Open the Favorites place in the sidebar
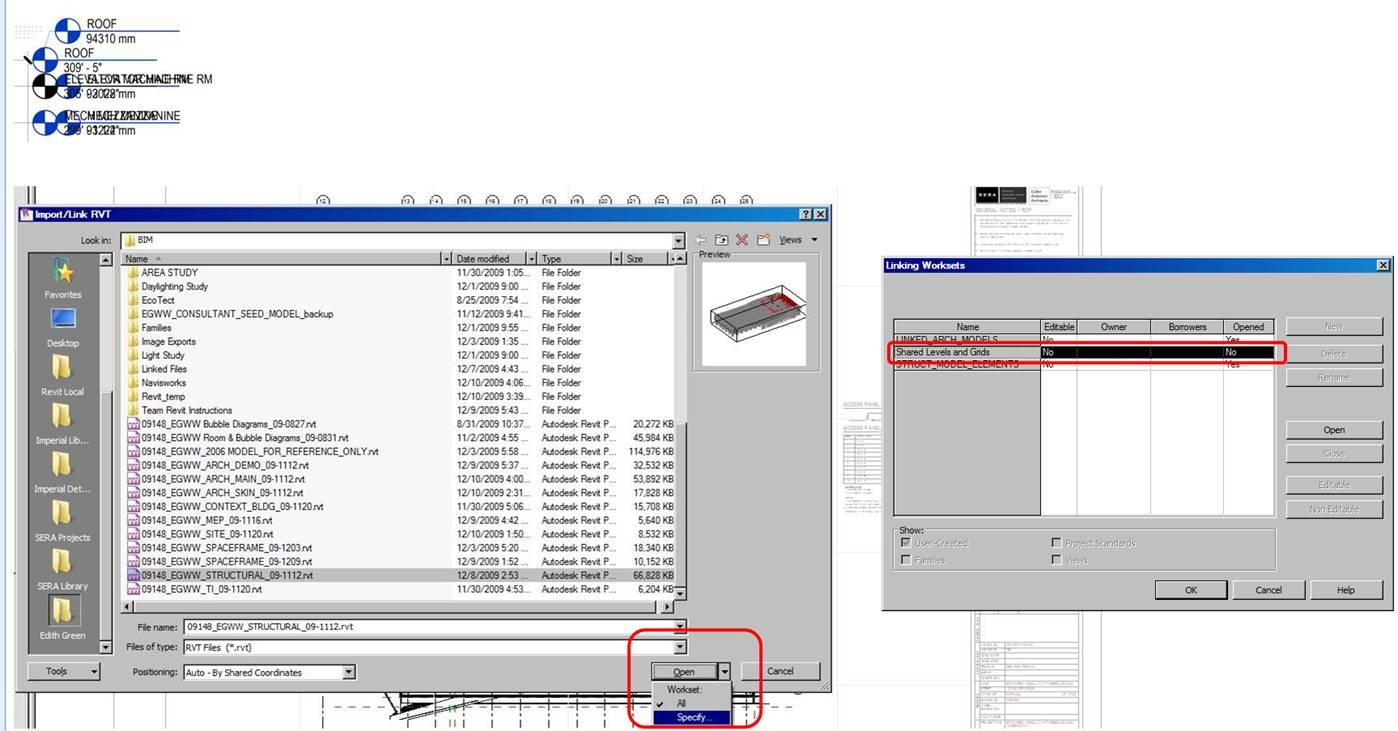 click(62, 279)
